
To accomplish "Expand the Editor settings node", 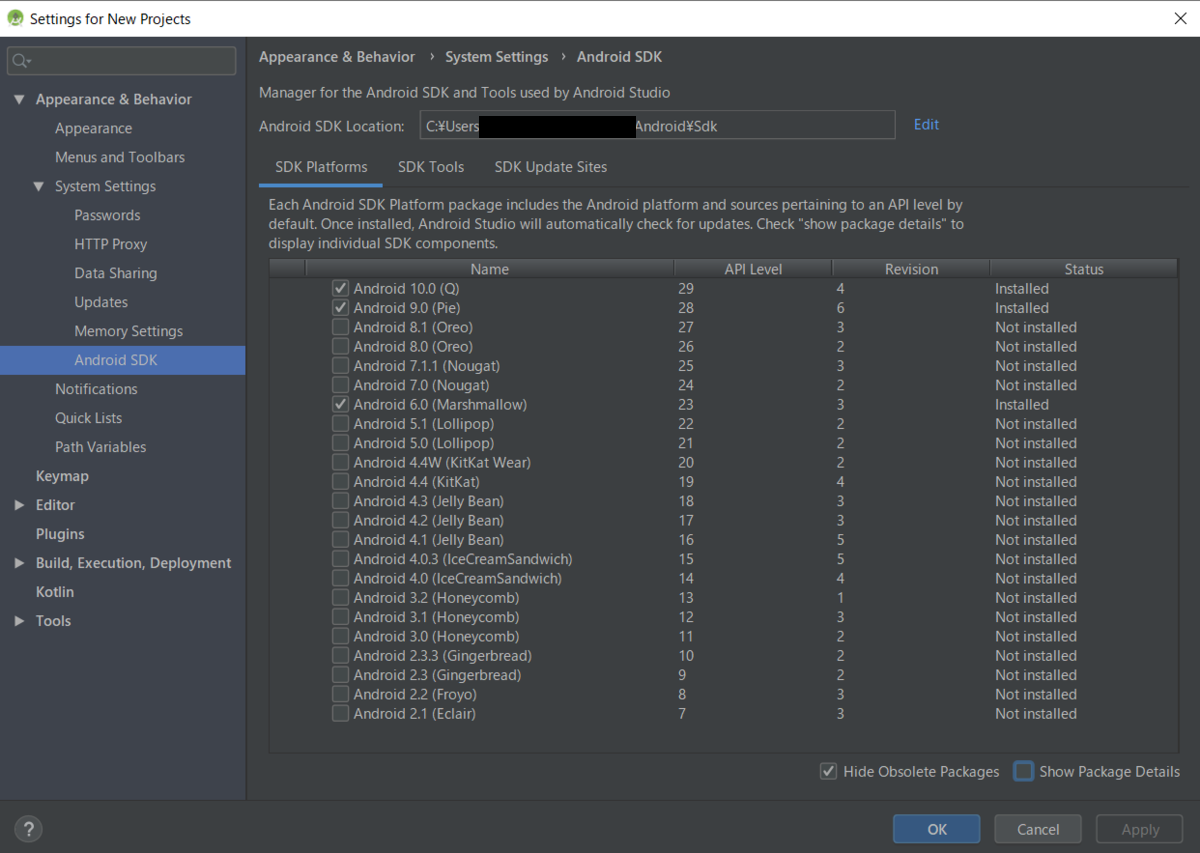I will pos(19,505).
